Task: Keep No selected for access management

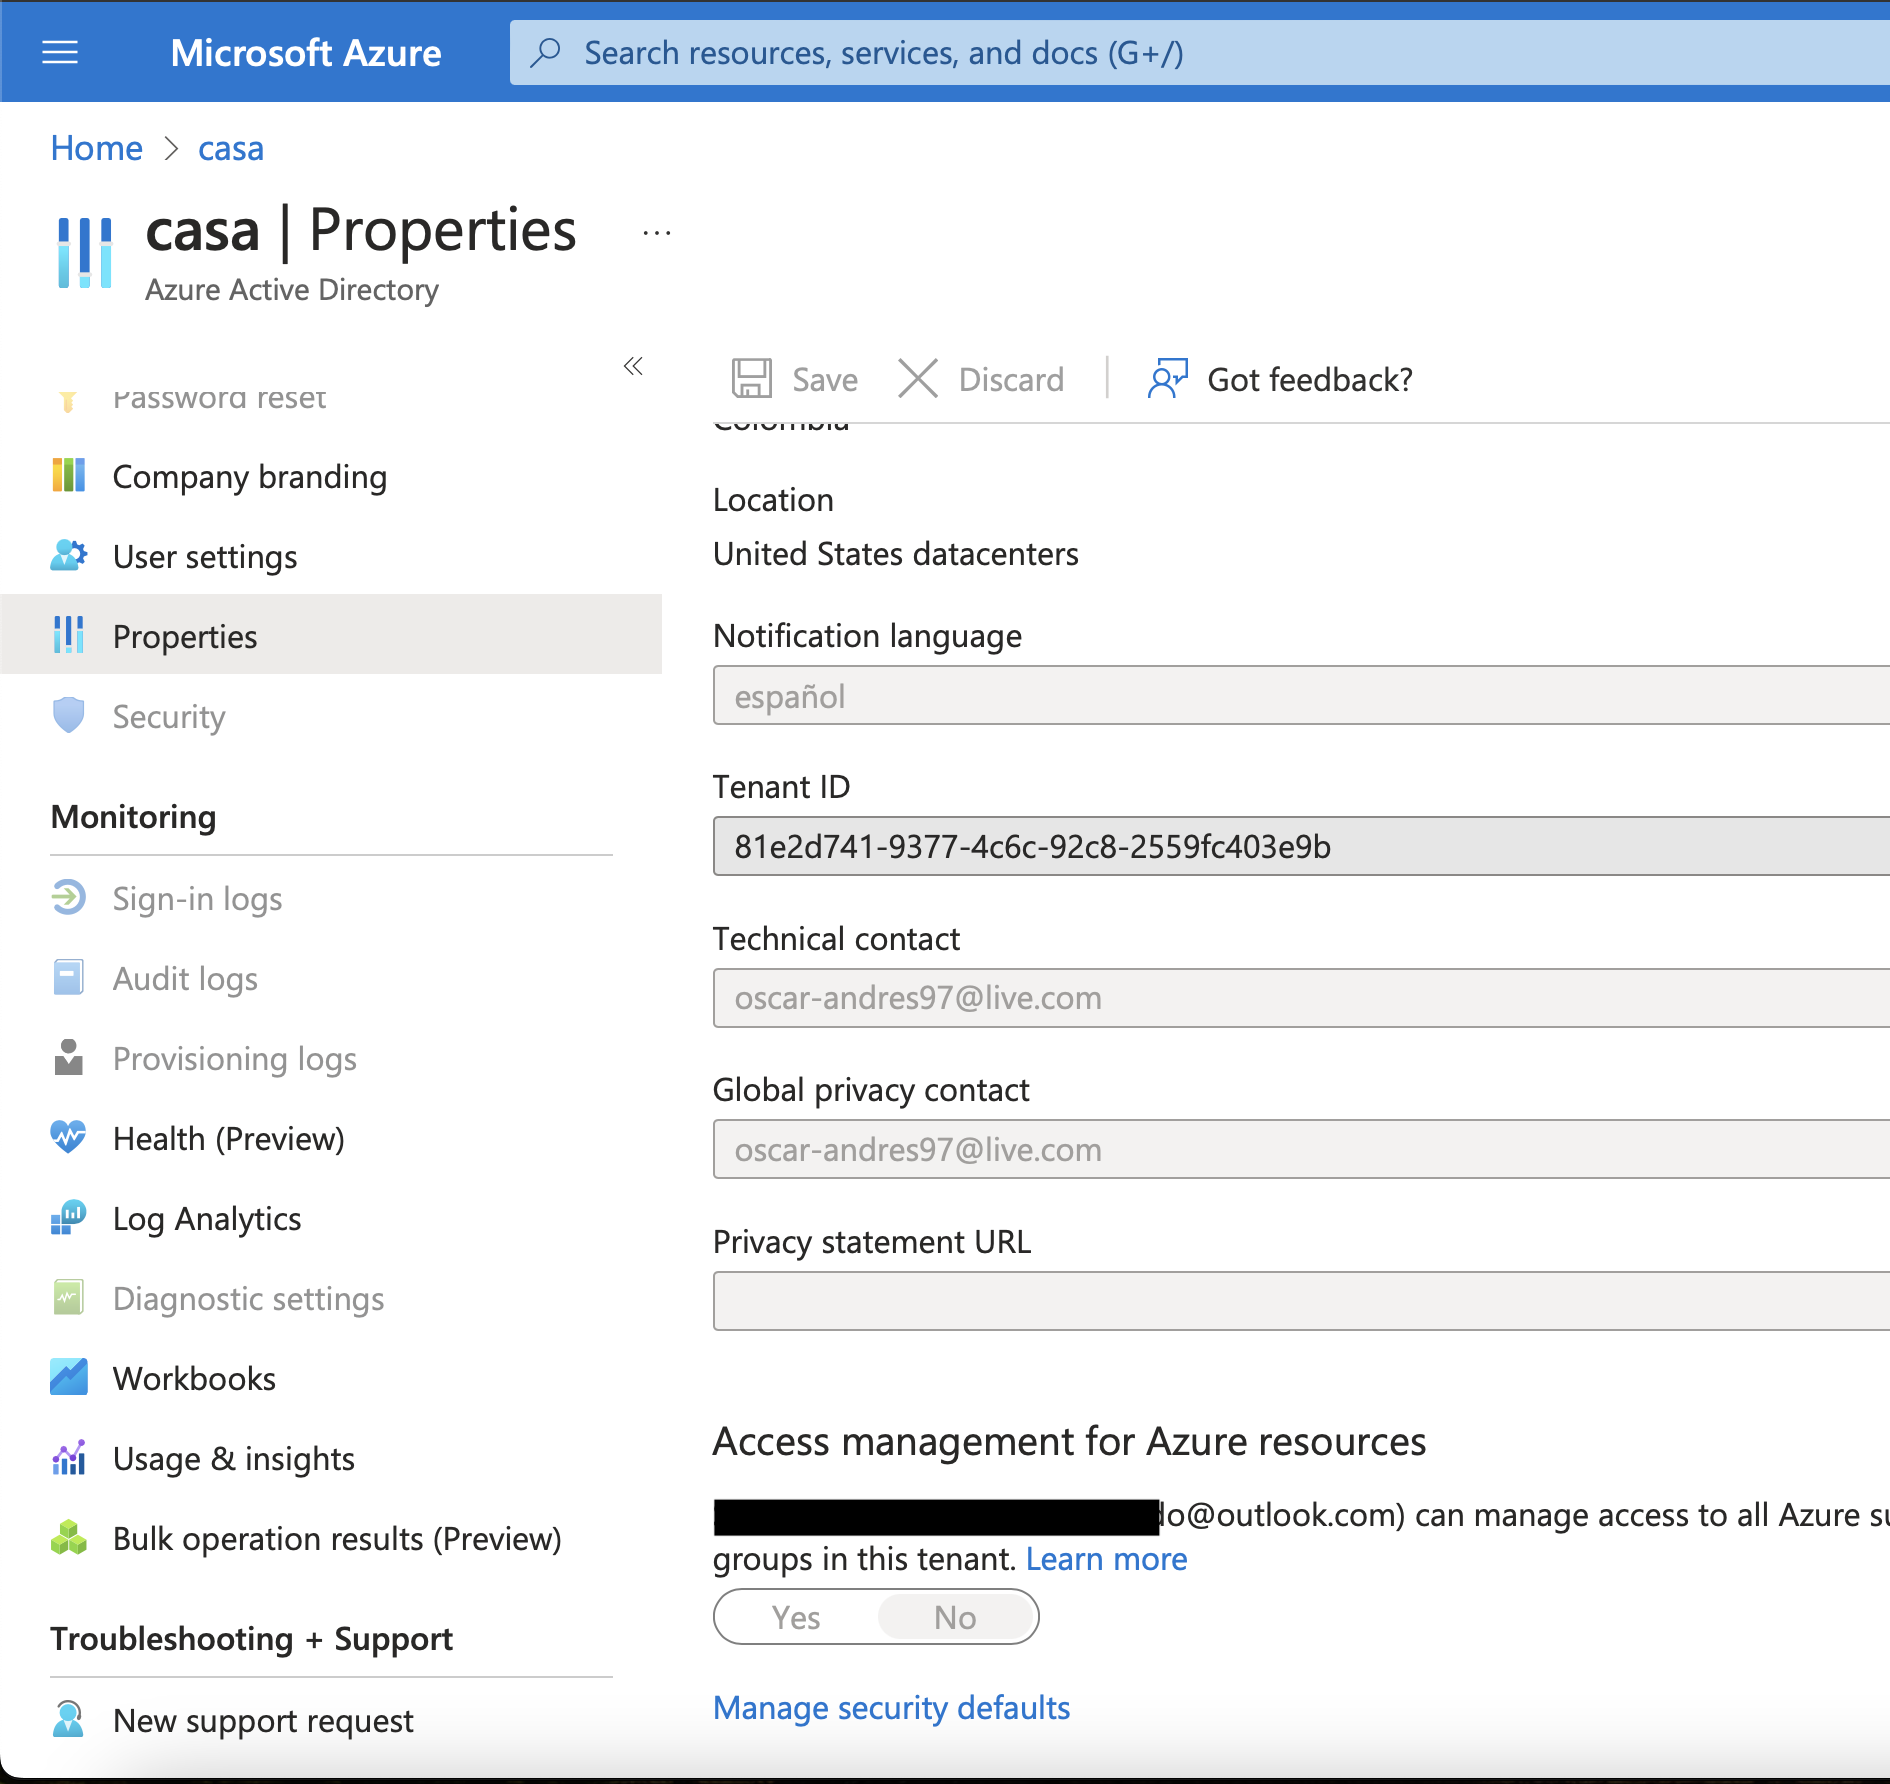Action: pos(956,1616)
